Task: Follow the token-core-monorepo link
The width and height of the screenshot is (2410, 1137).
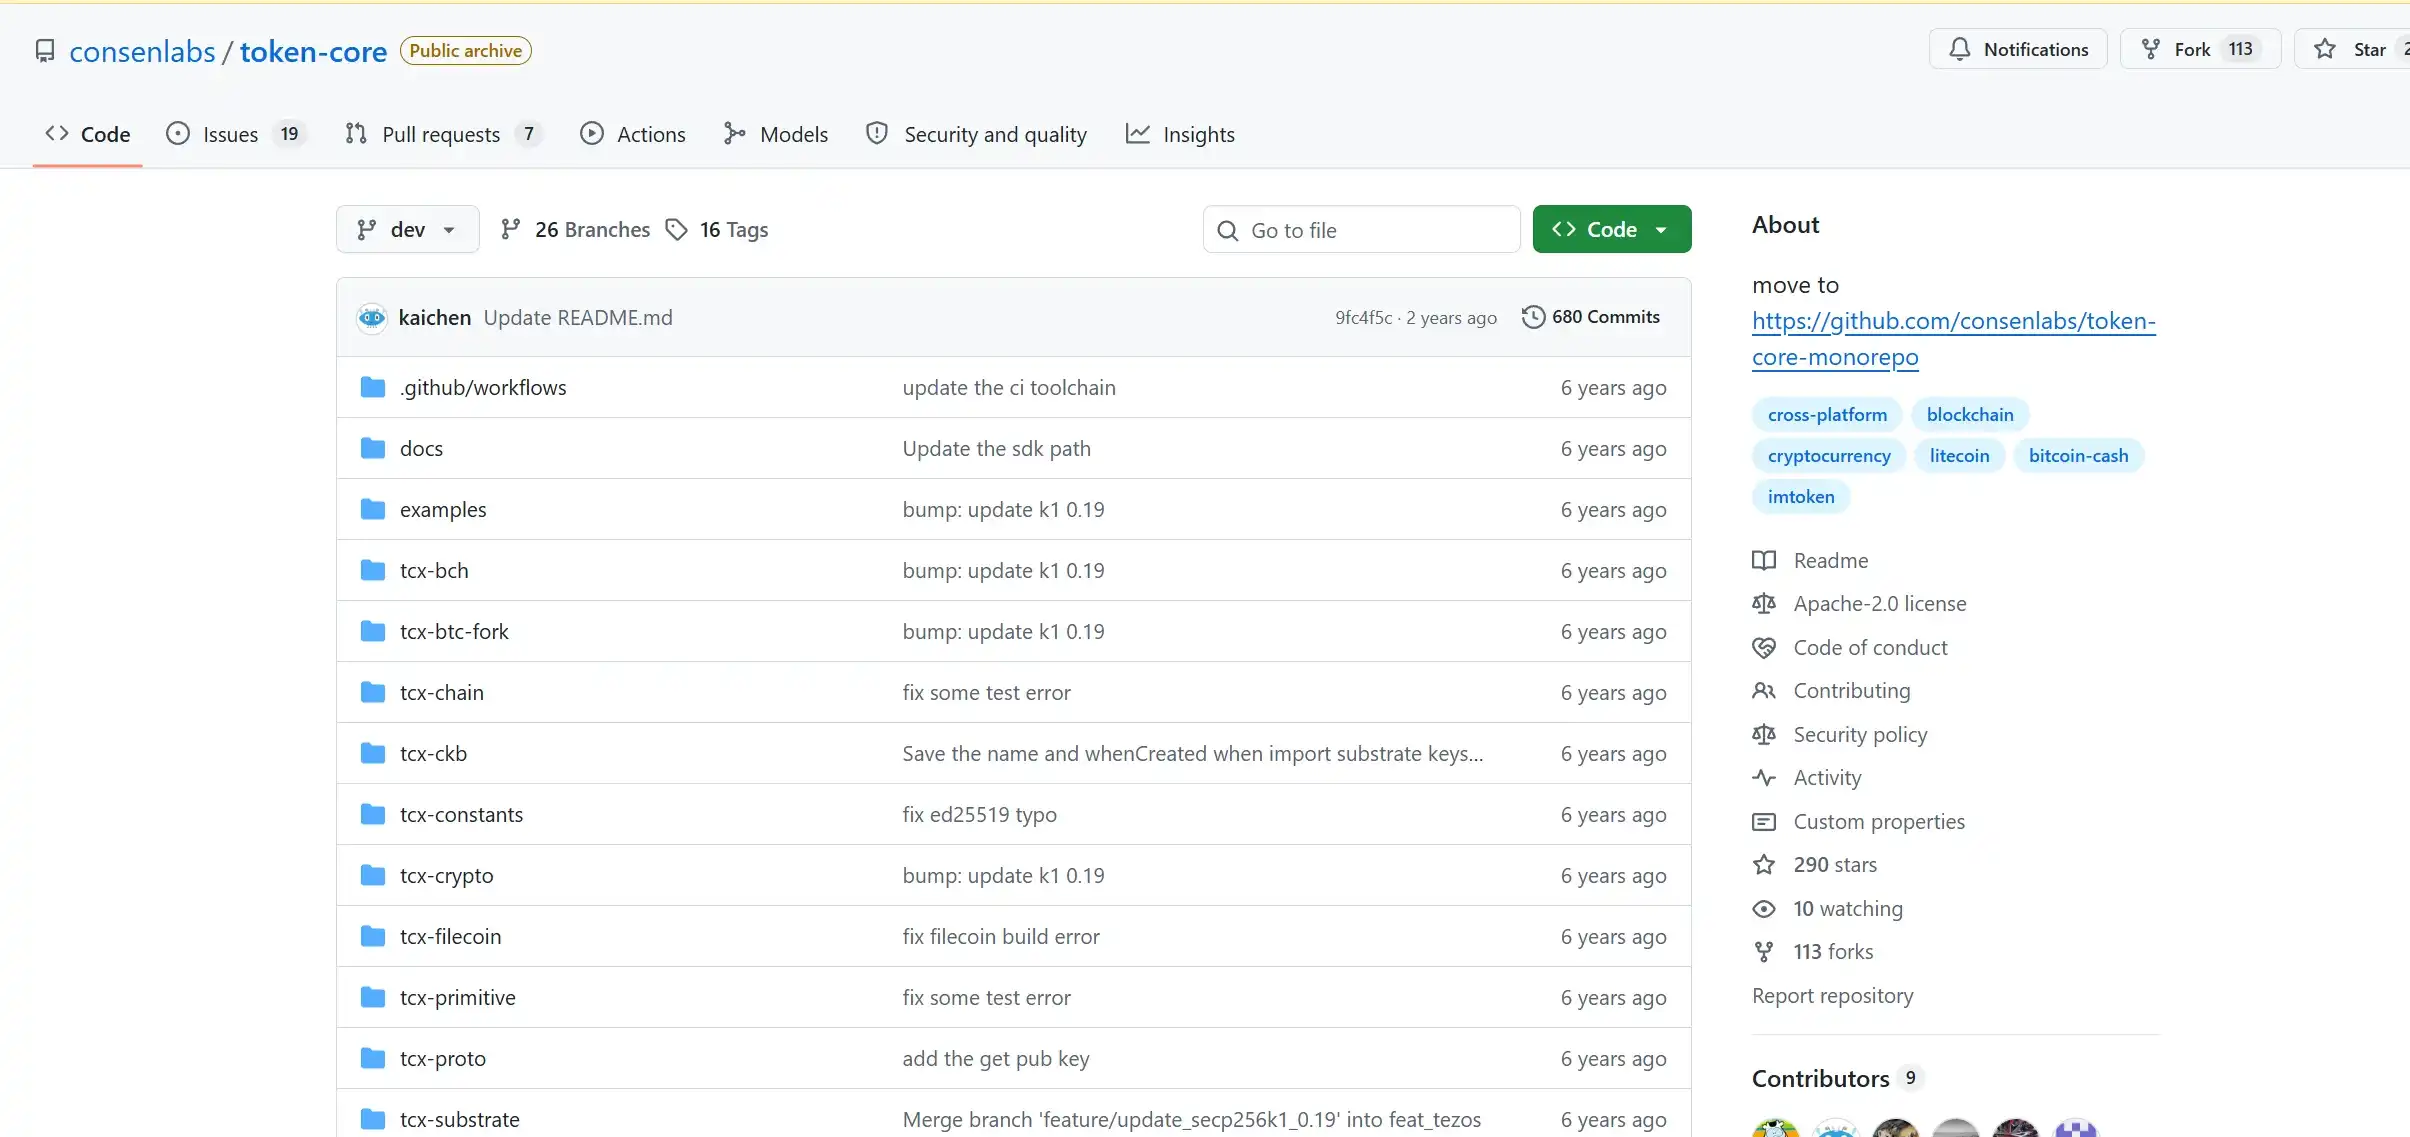Action: pos(1953,339)
